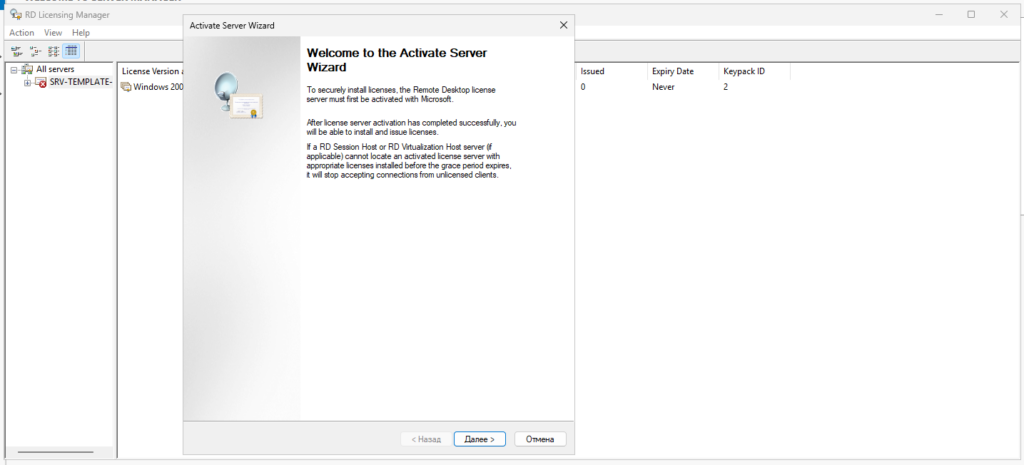Click the All servers tree icon

27,69
